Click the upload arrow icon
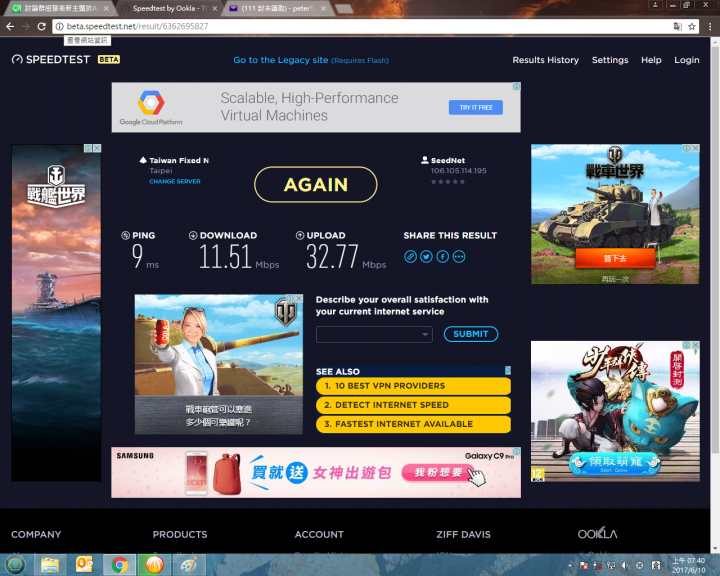 point(300,235)
